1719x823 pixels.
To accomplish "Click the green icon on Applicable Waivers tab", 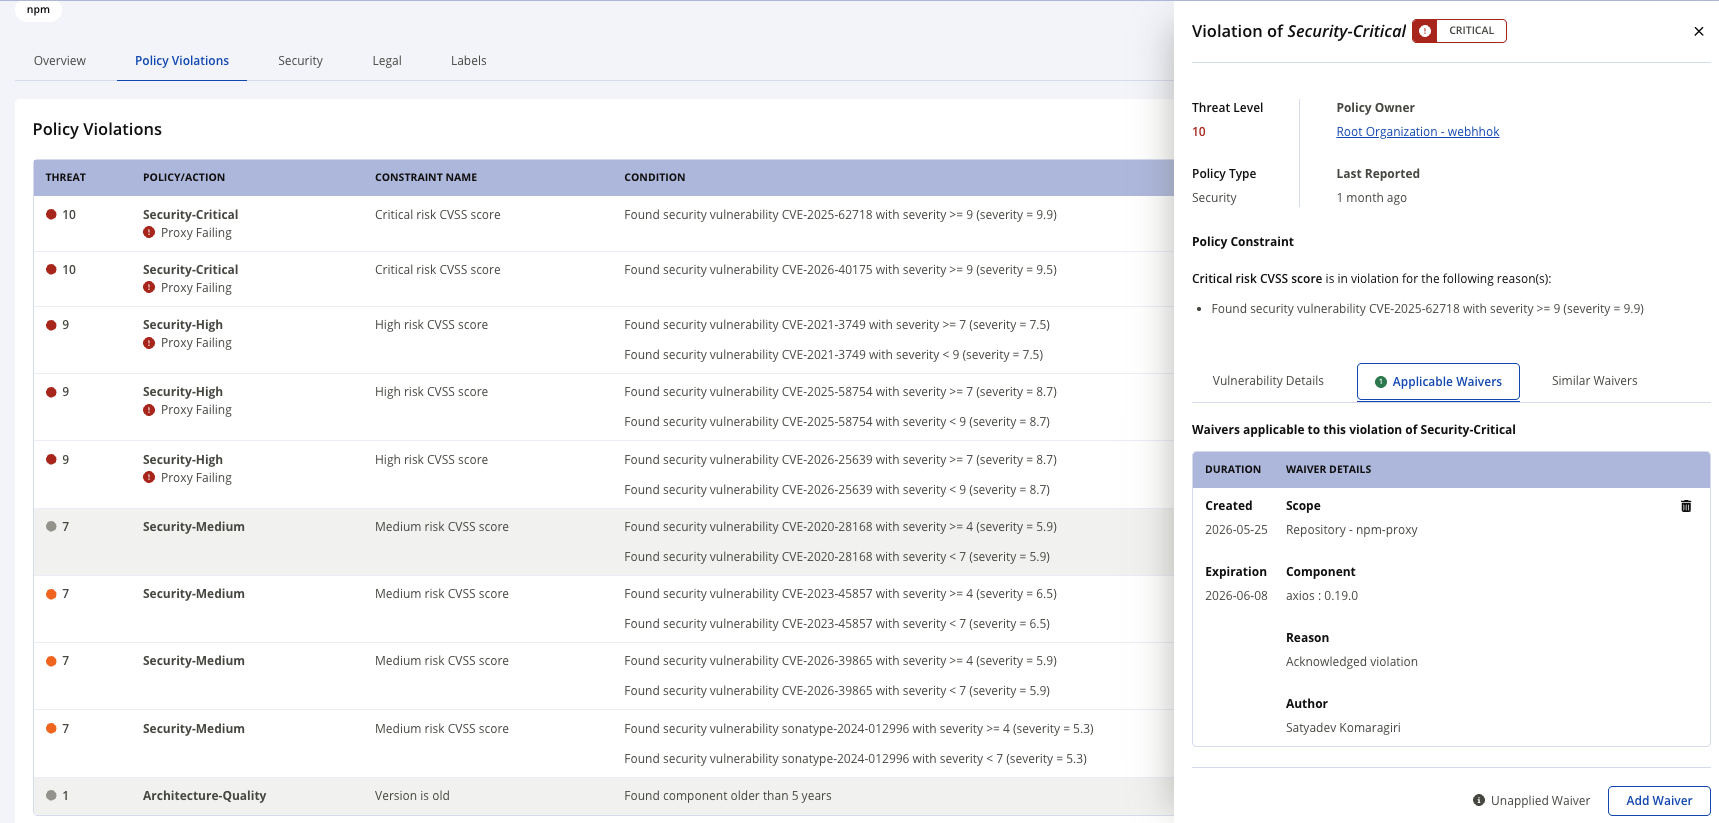I will coord(1381,382).
